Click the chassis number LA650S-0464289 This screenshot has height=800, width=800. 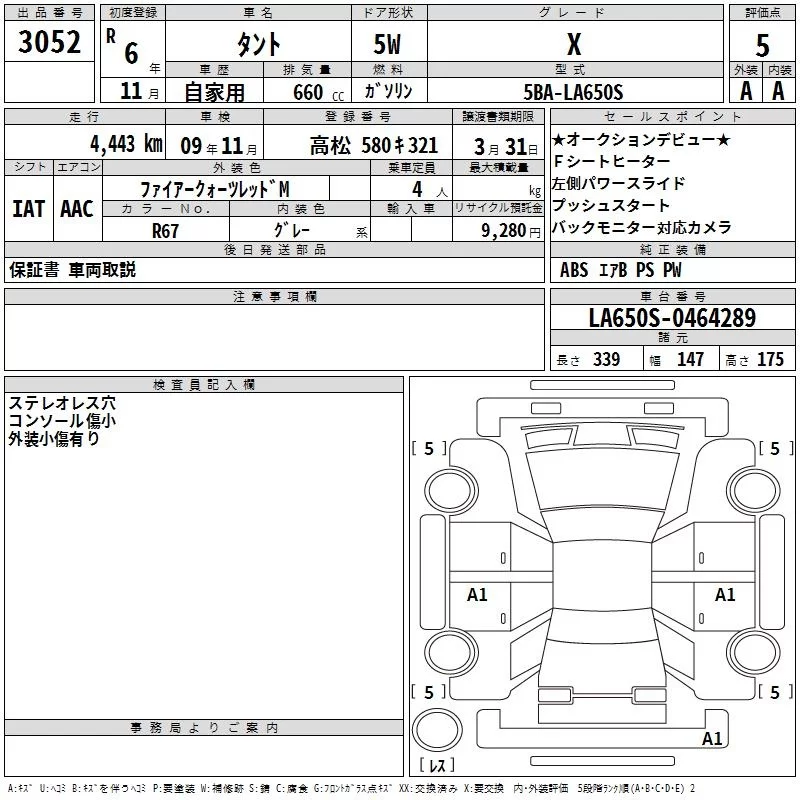[672, 318]
